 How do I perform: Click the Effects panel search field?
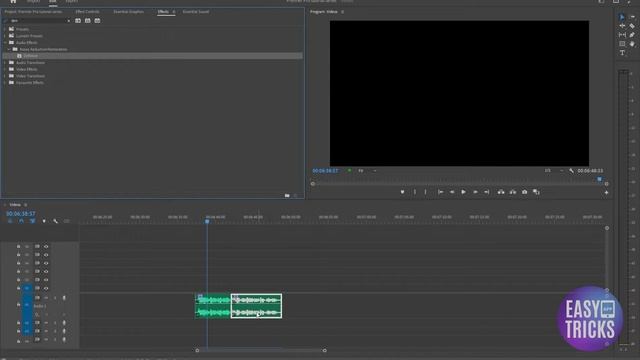tap(38, 21)
